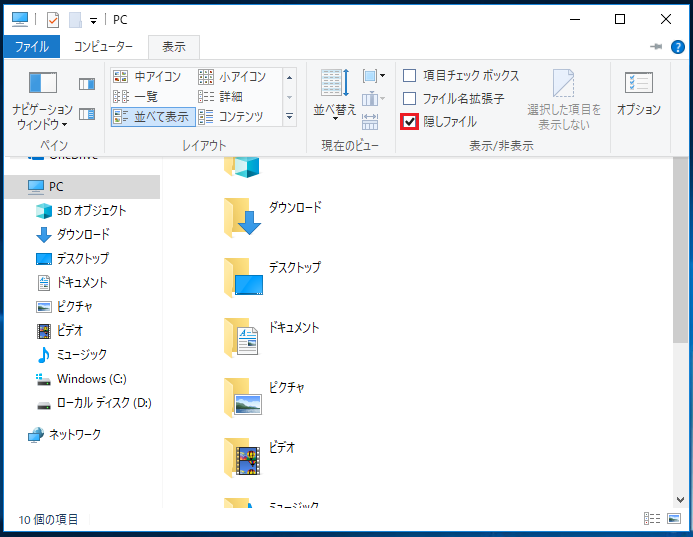Viewport: 693px width, 537px height.
Task: Click the add columns icon
Action: pyautogui.click(x=373, y=99)
